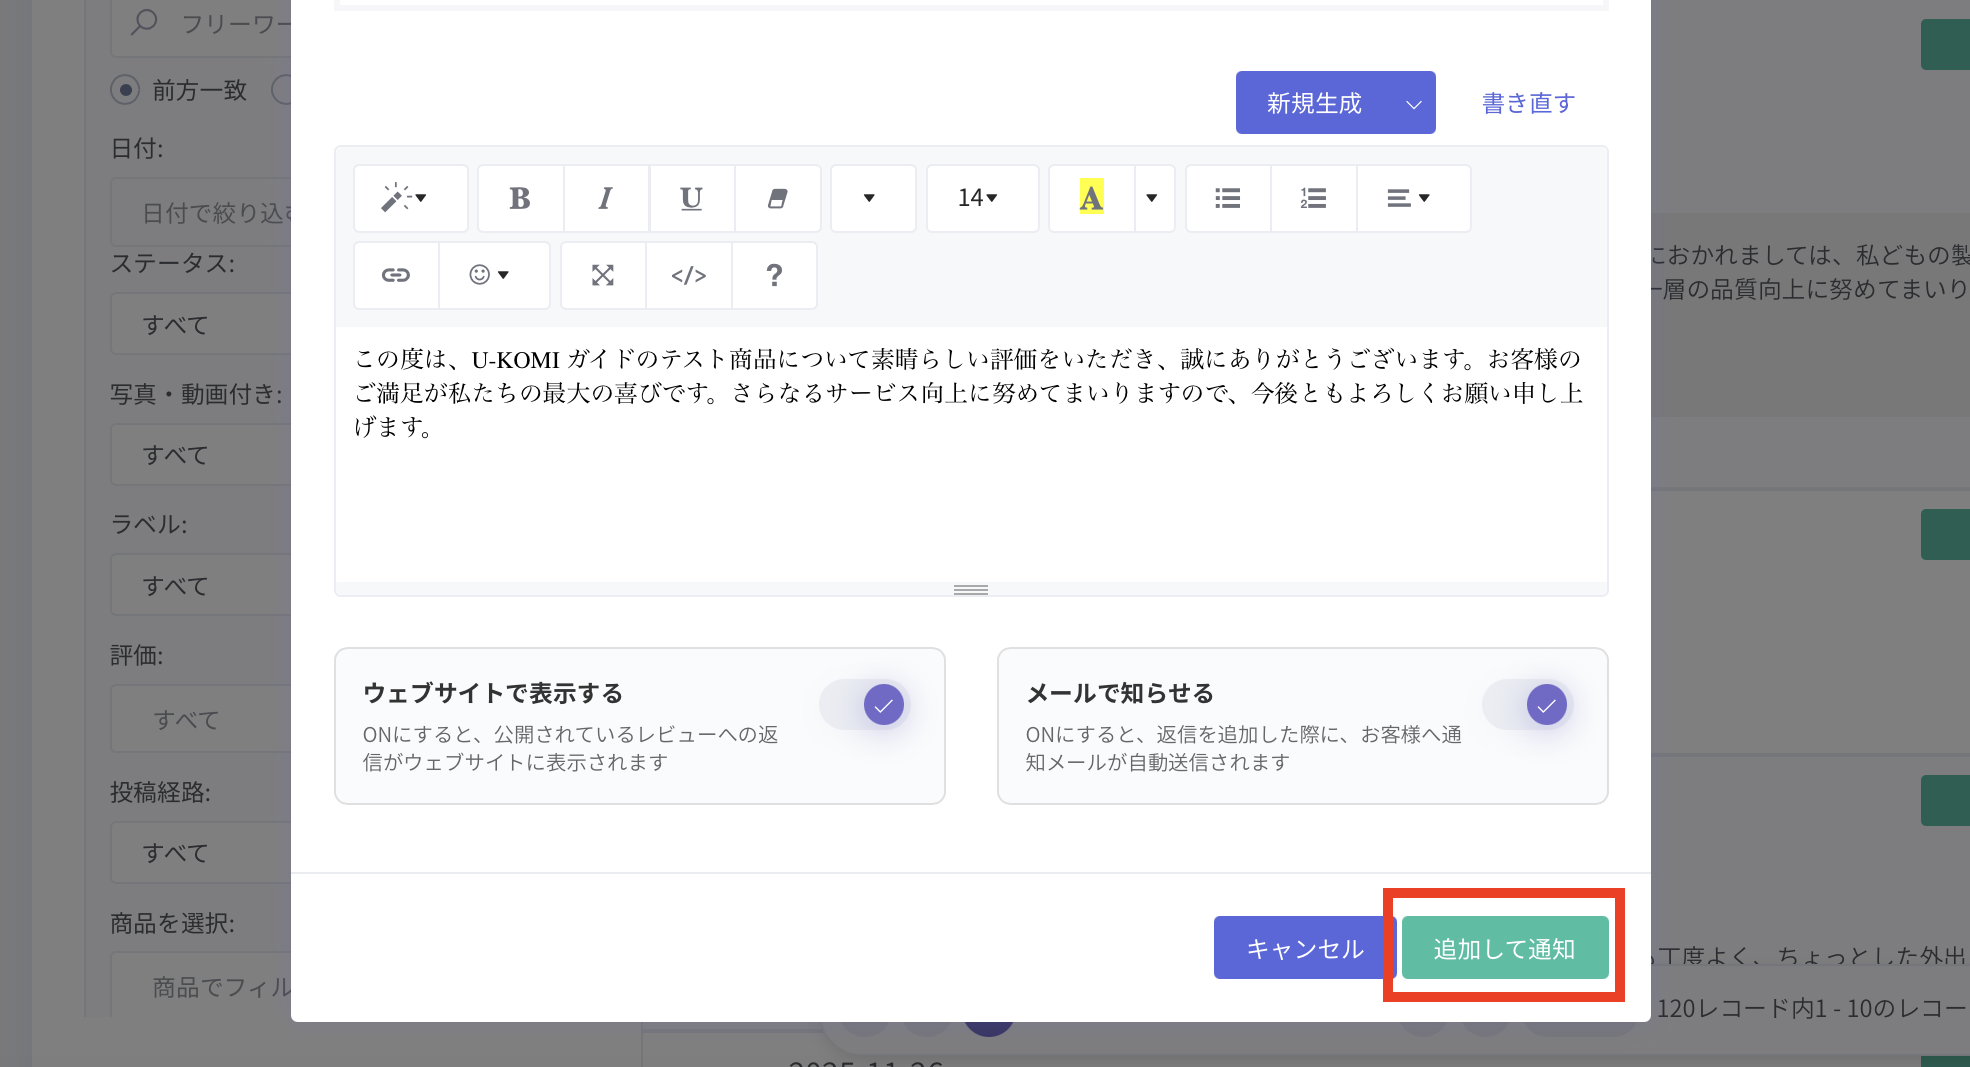Insert an unordered bullet list
The width and height of the screenshot is (1970, 1067).
[x=1228, y=198]
